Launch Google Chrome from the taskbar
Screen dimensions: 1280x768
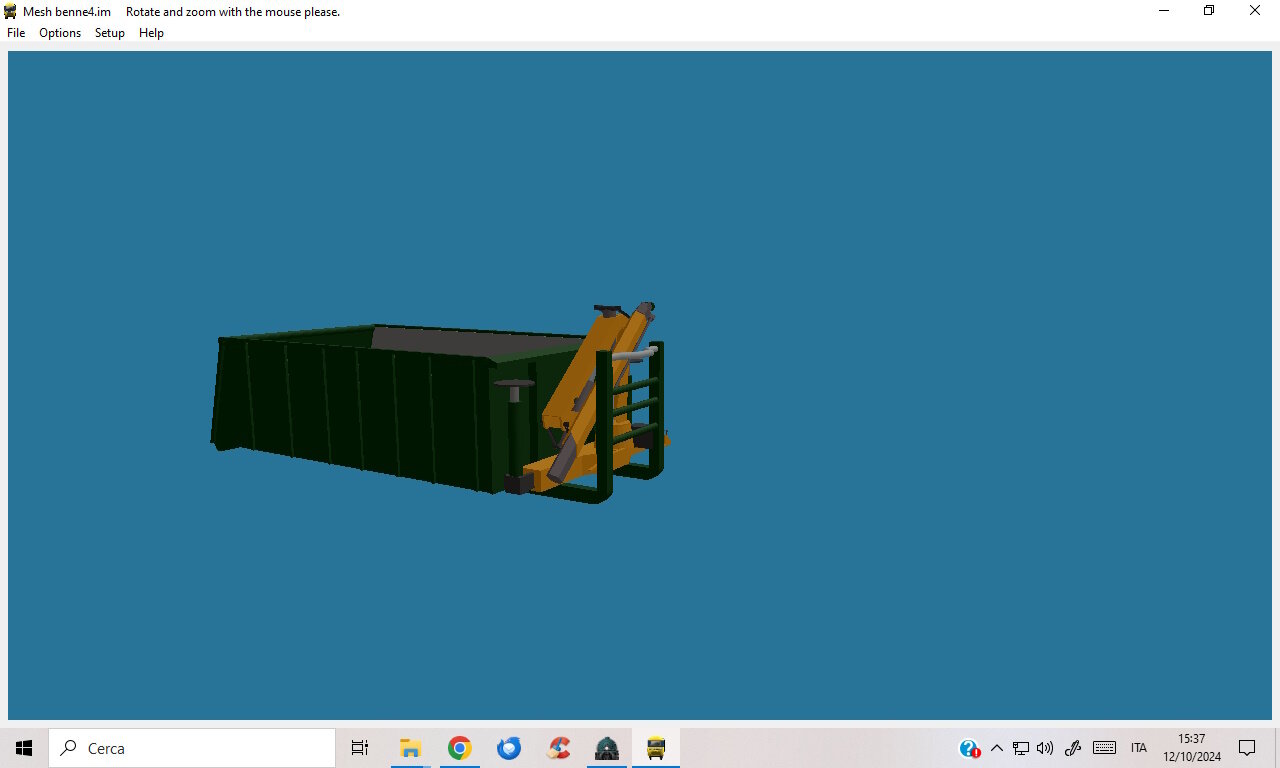pyautogui.click(x=459, y=748)
